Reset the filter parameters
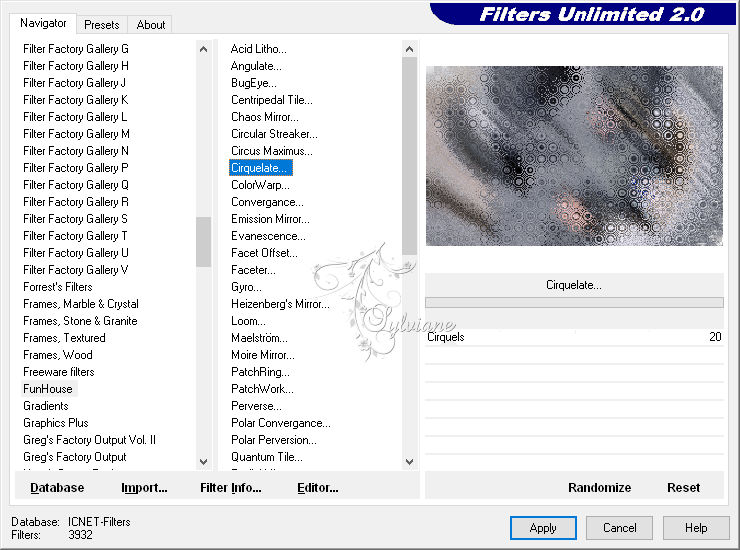 tap(683, 488)
